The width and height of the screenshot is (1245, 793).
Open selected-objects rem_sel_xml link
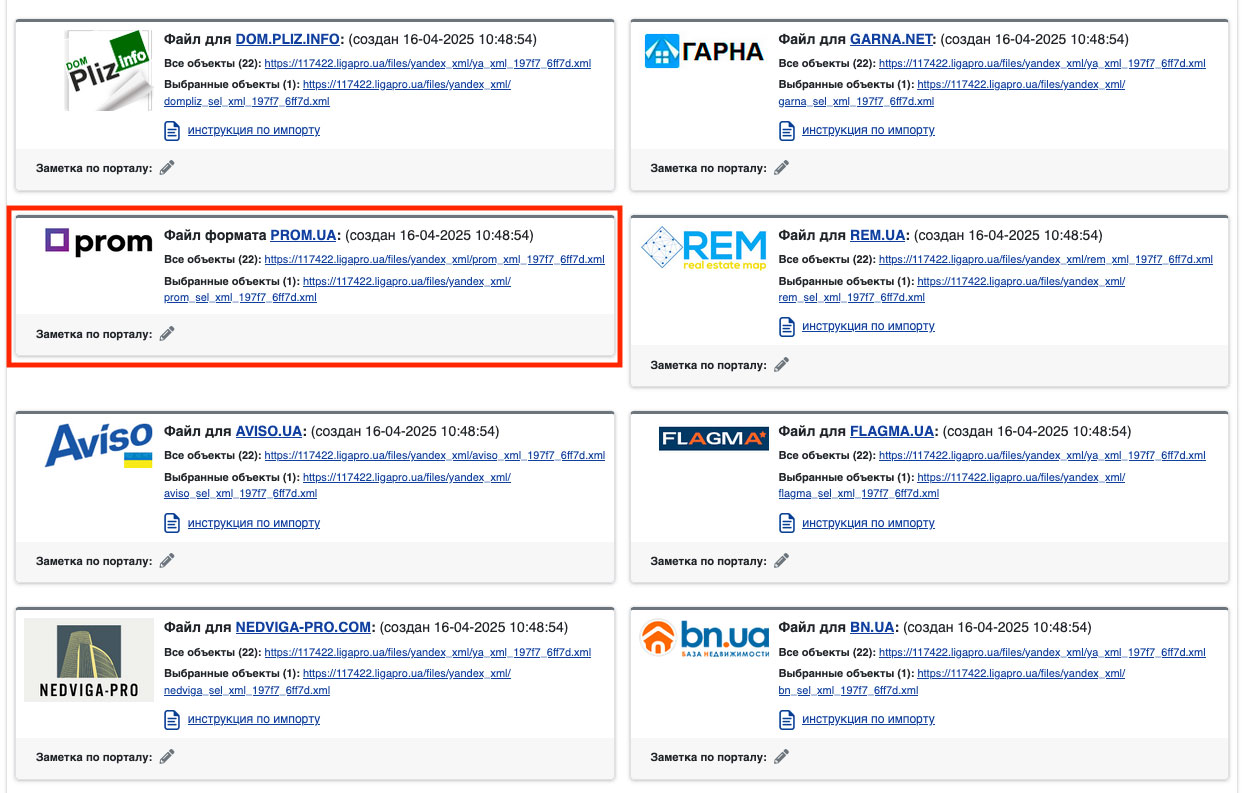(x=951, y=289)
